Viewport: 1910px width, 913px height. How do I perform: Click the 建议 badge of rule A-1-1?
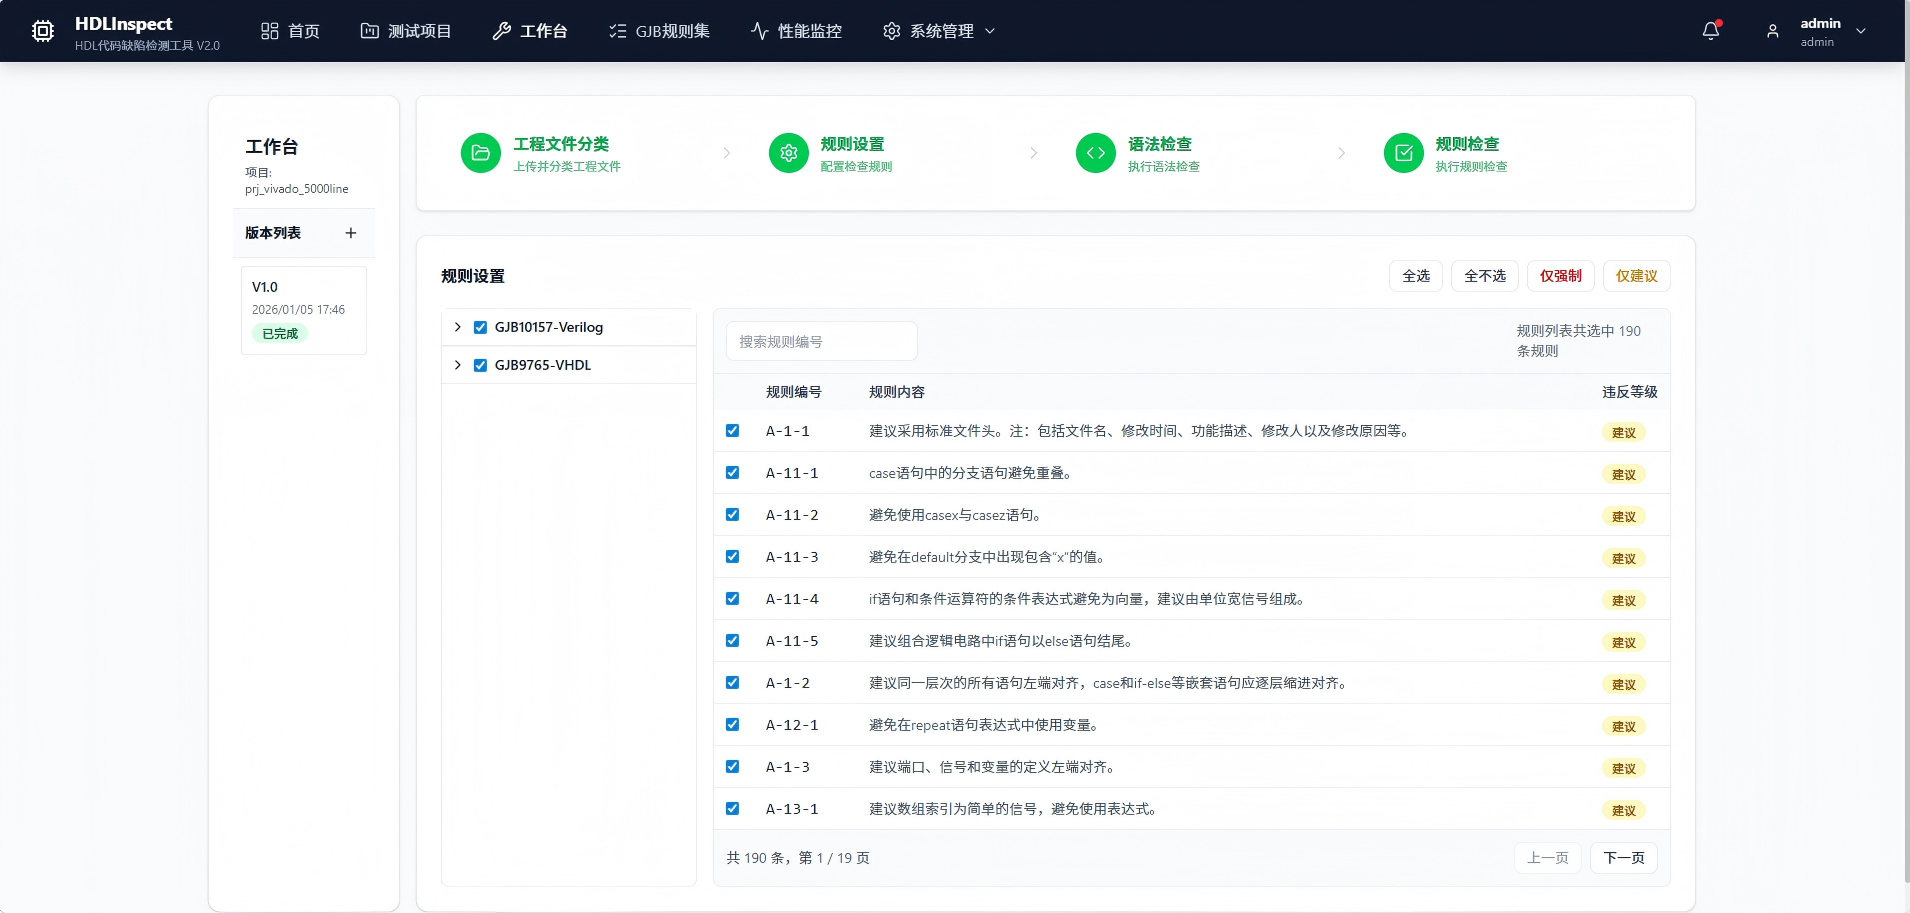(1624, 433)
